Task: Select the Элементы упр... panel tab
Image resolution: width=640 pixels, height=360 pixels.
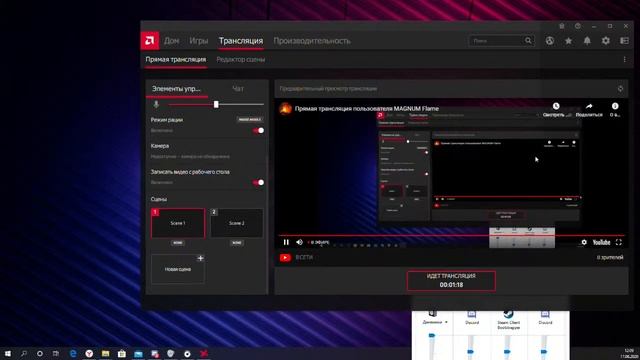Action: coord(176,89)
